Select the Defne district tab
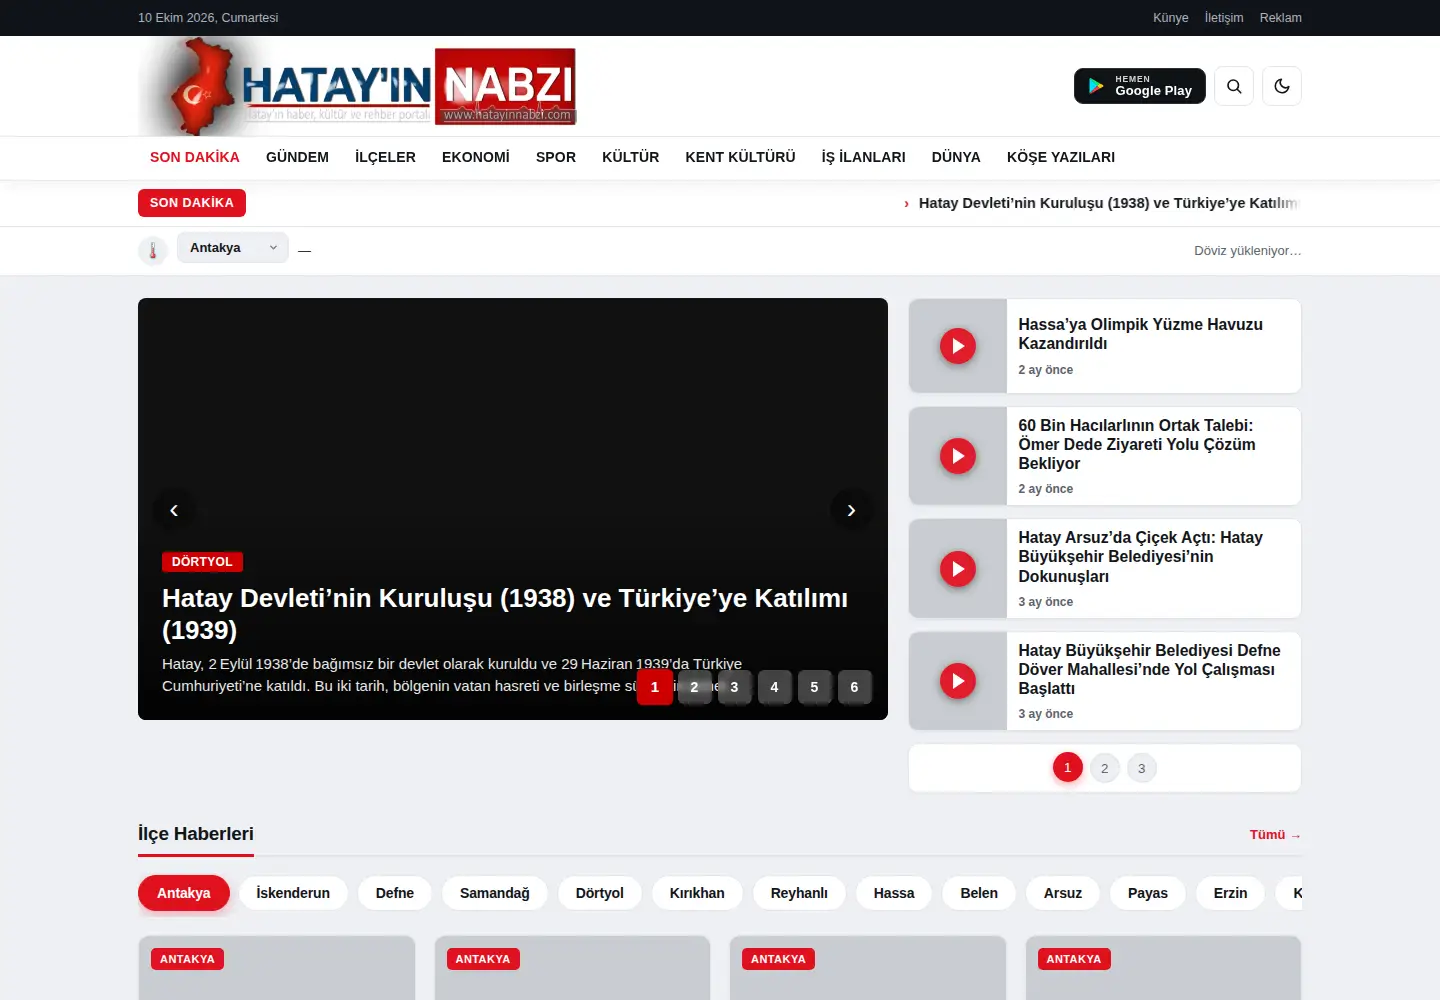Image resolution: width=1440 pixels, height=1000 pixels. [x=395, y=893]
